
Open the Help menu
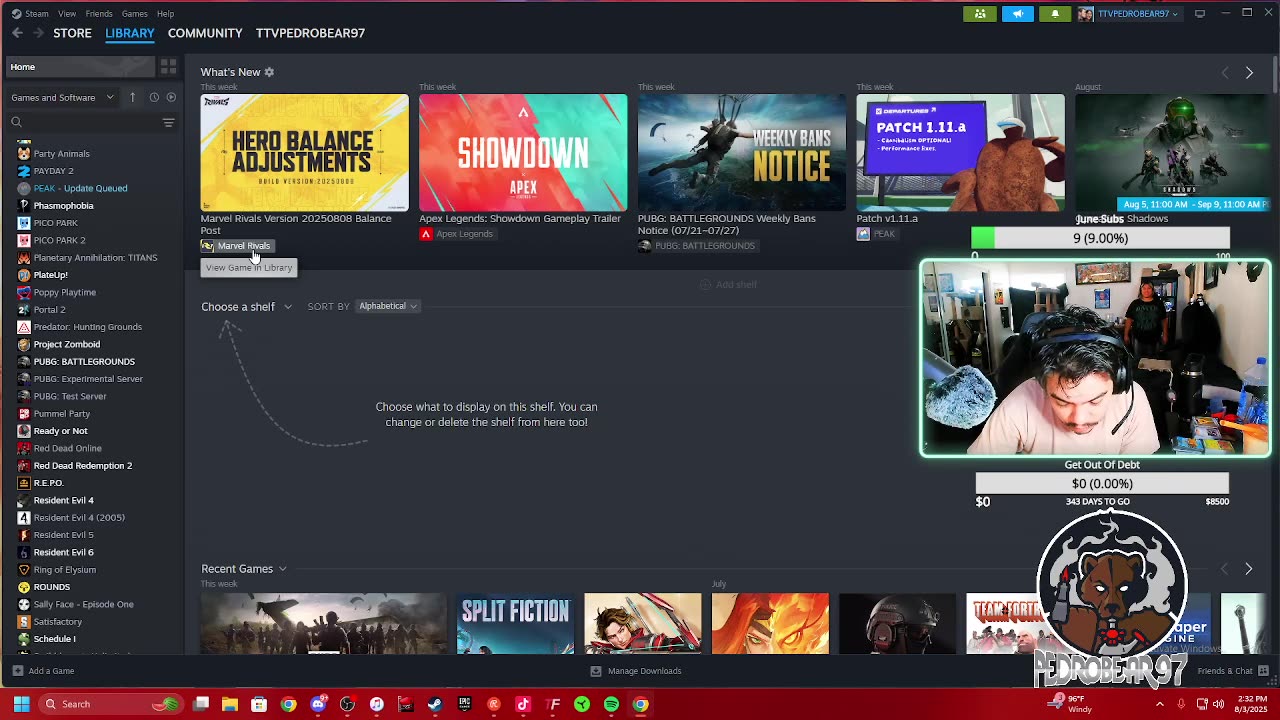[x=165, y=13]
